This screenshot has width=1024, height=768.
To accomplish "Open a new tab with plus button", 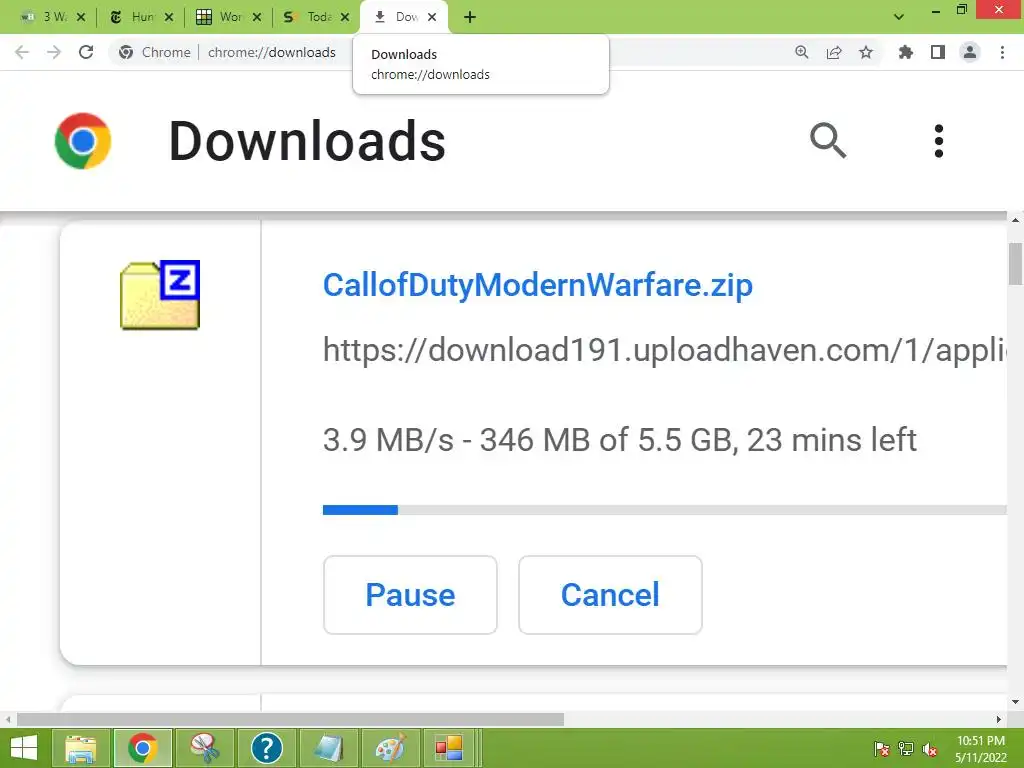I will point(470,17).
